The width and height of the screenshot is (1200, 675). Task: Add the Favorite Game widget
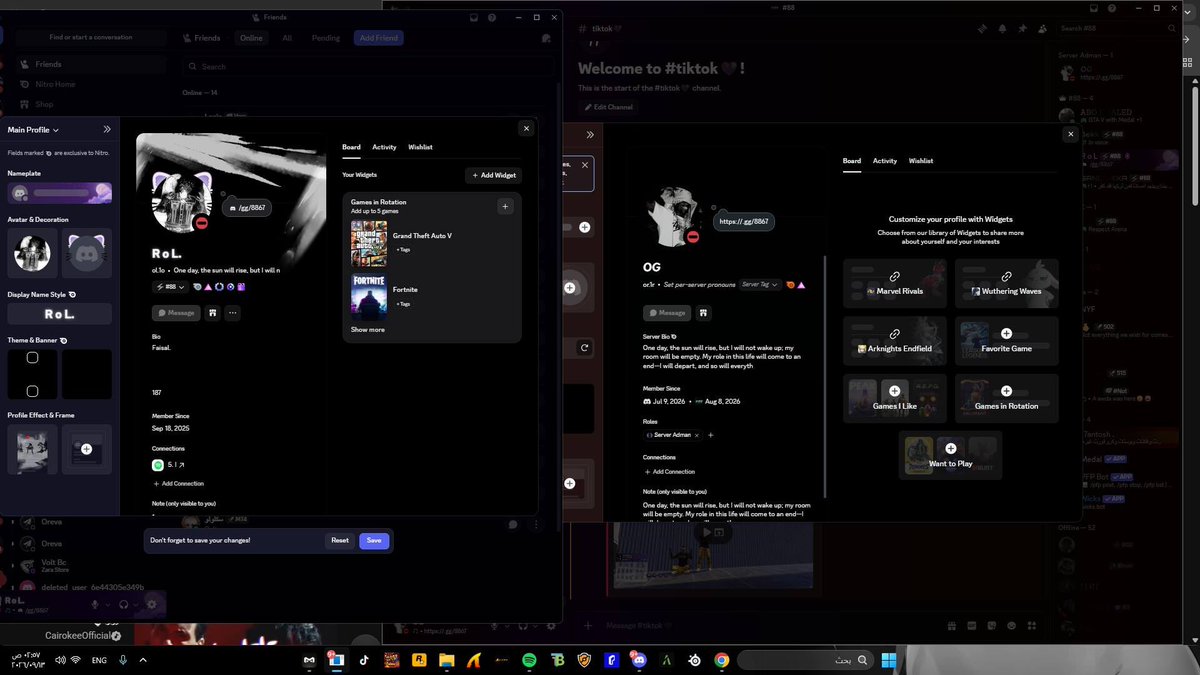pos(1007,340)
